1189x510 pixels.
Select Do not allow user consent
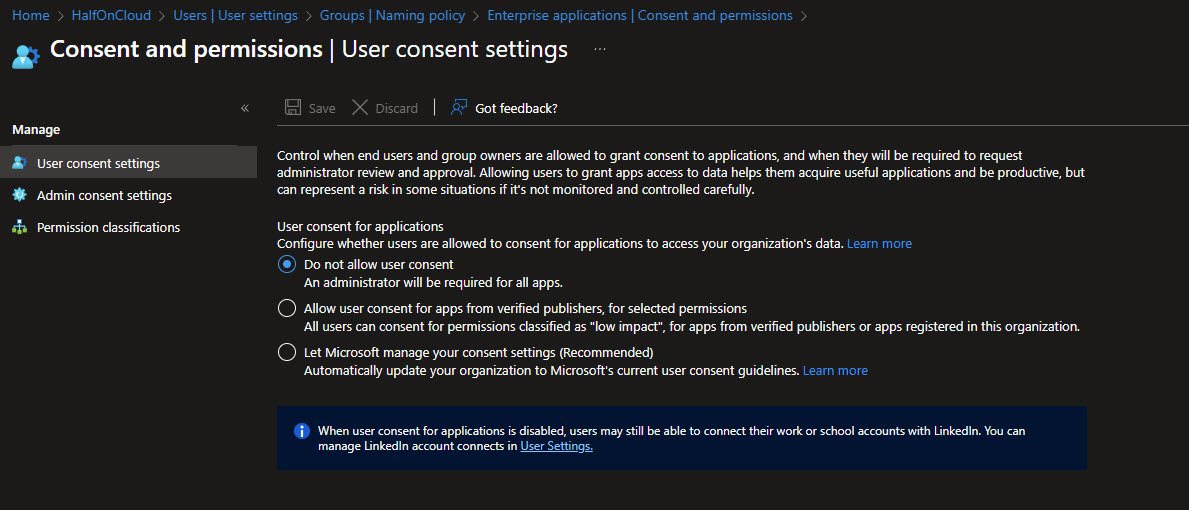(287, 265)
